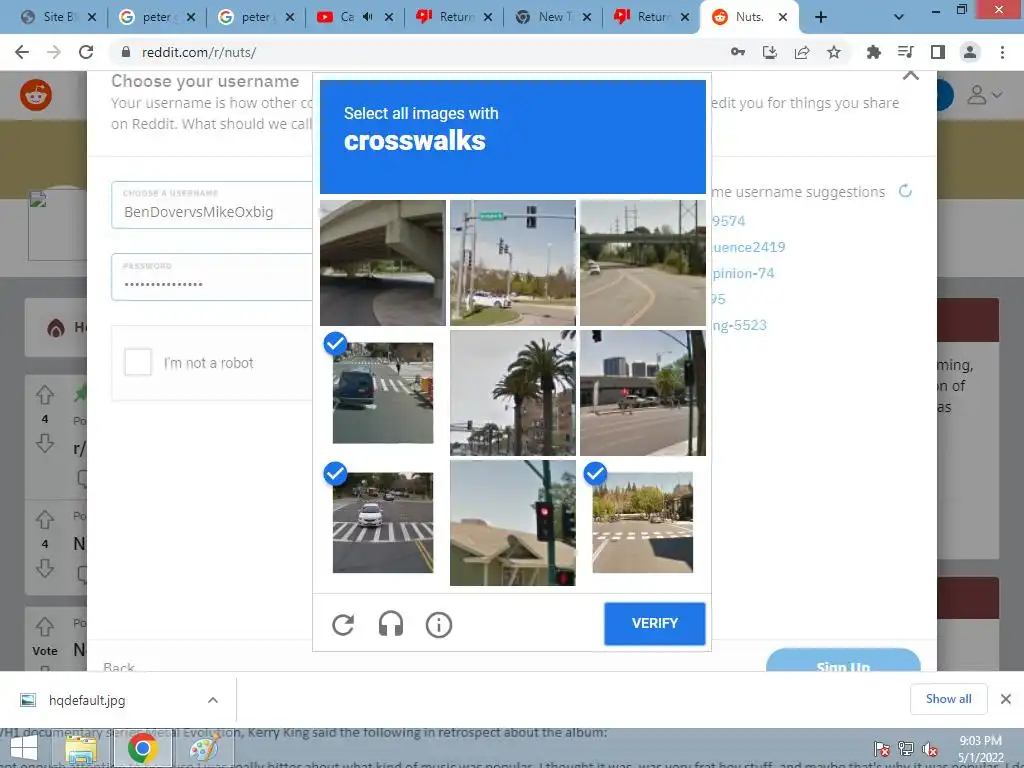Pick the suggested username ending in ng-5523

pyautogui.click(x=739, y=325)
